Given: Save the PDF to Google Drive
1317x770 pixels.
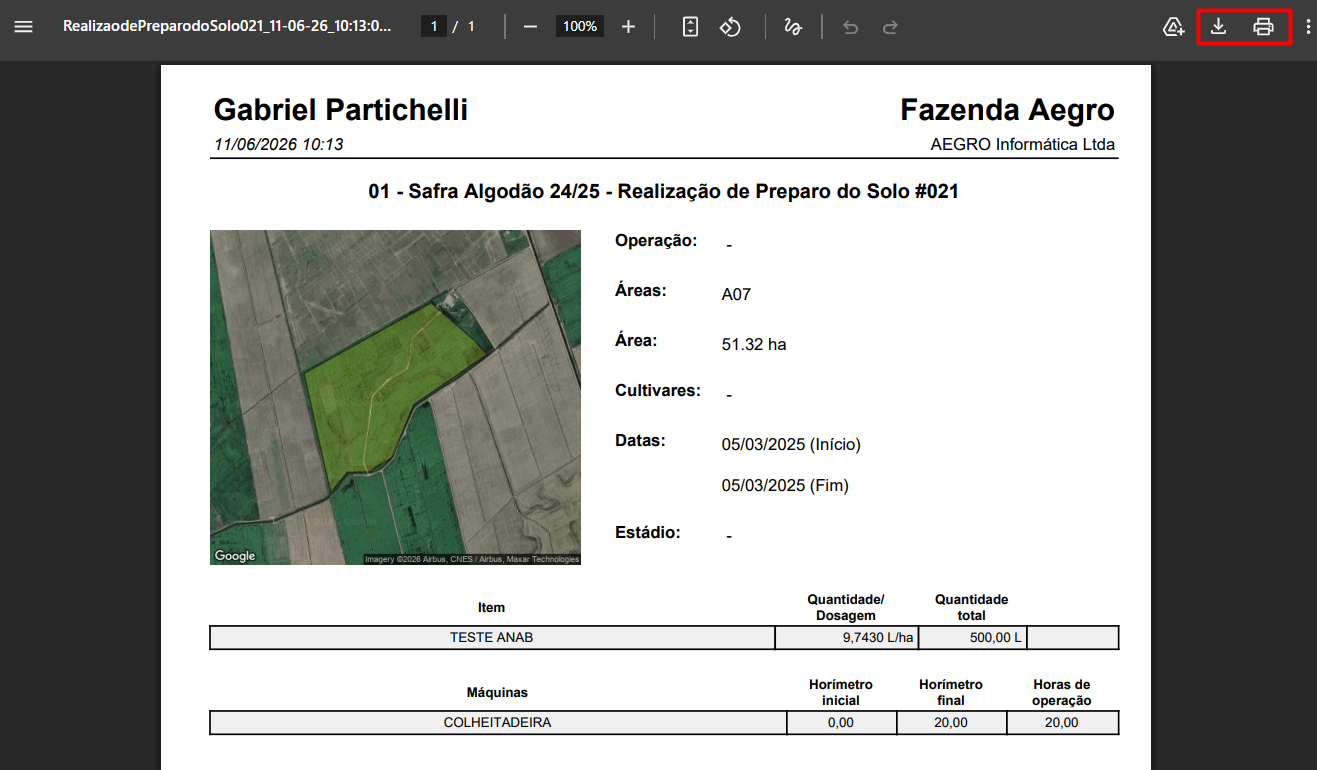Looking at the screenshot, I should click(1174, 27).
